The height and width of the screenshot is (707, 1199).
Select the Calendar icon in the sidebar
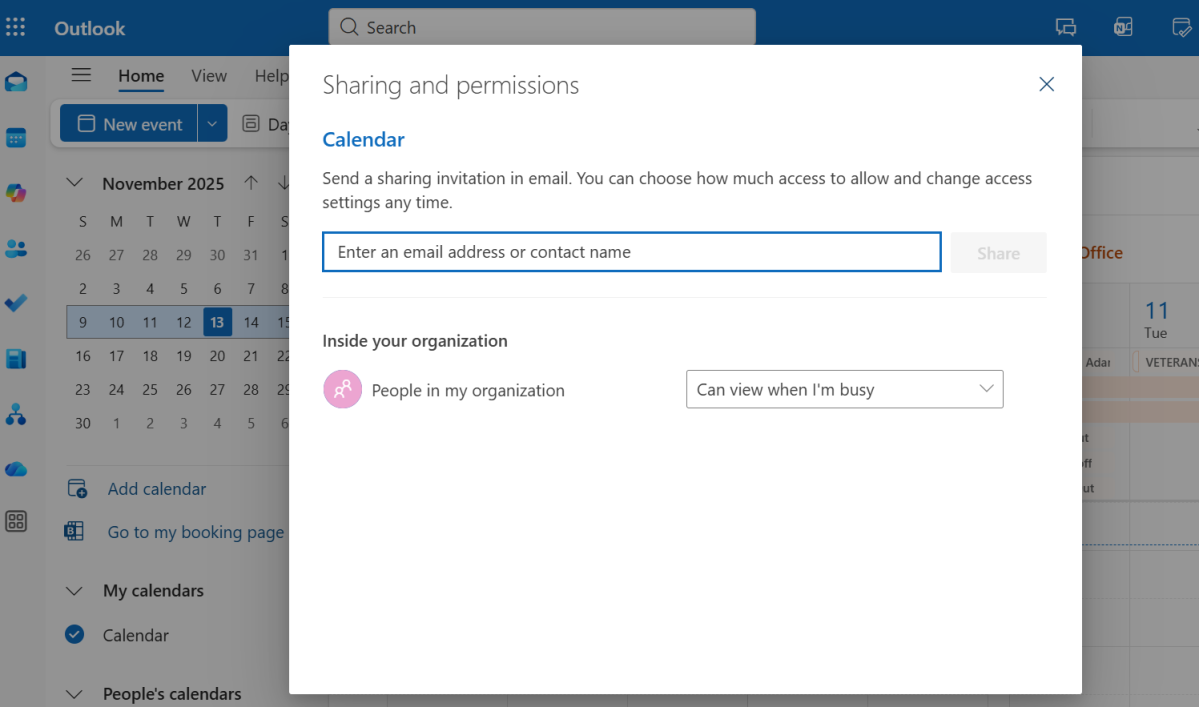(16, 137)
